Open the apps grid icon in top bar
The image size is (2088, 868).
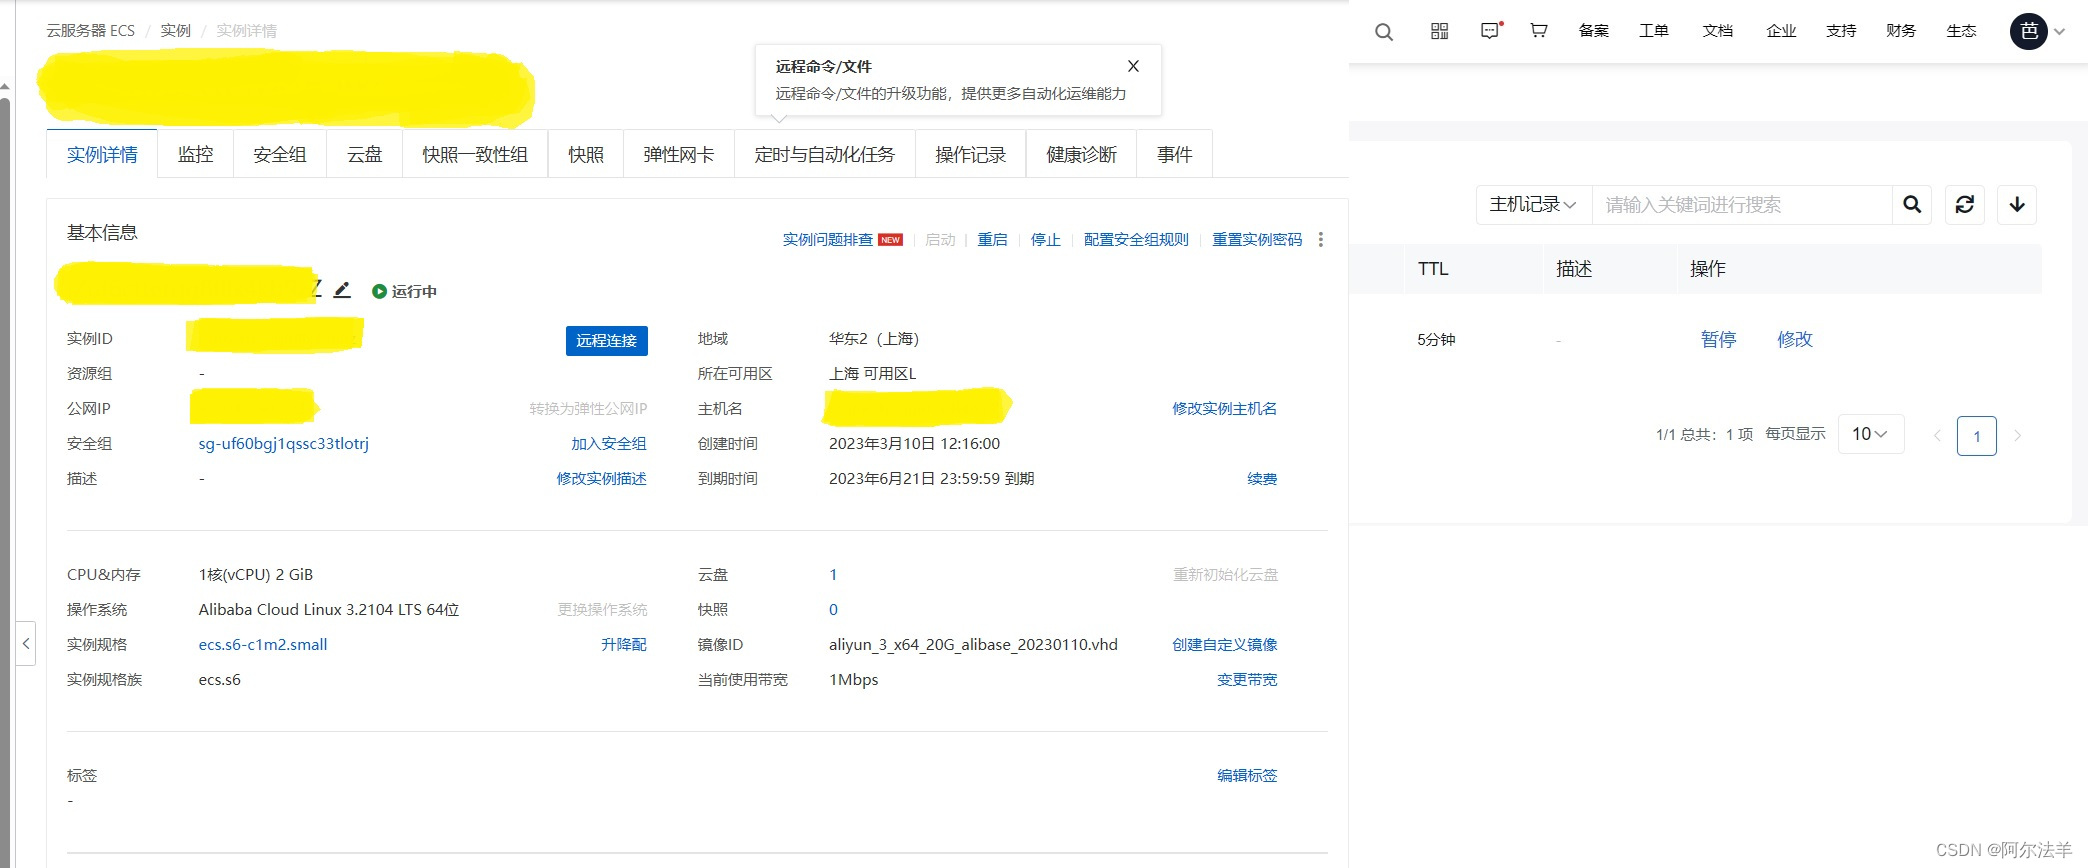(1439, 31)
